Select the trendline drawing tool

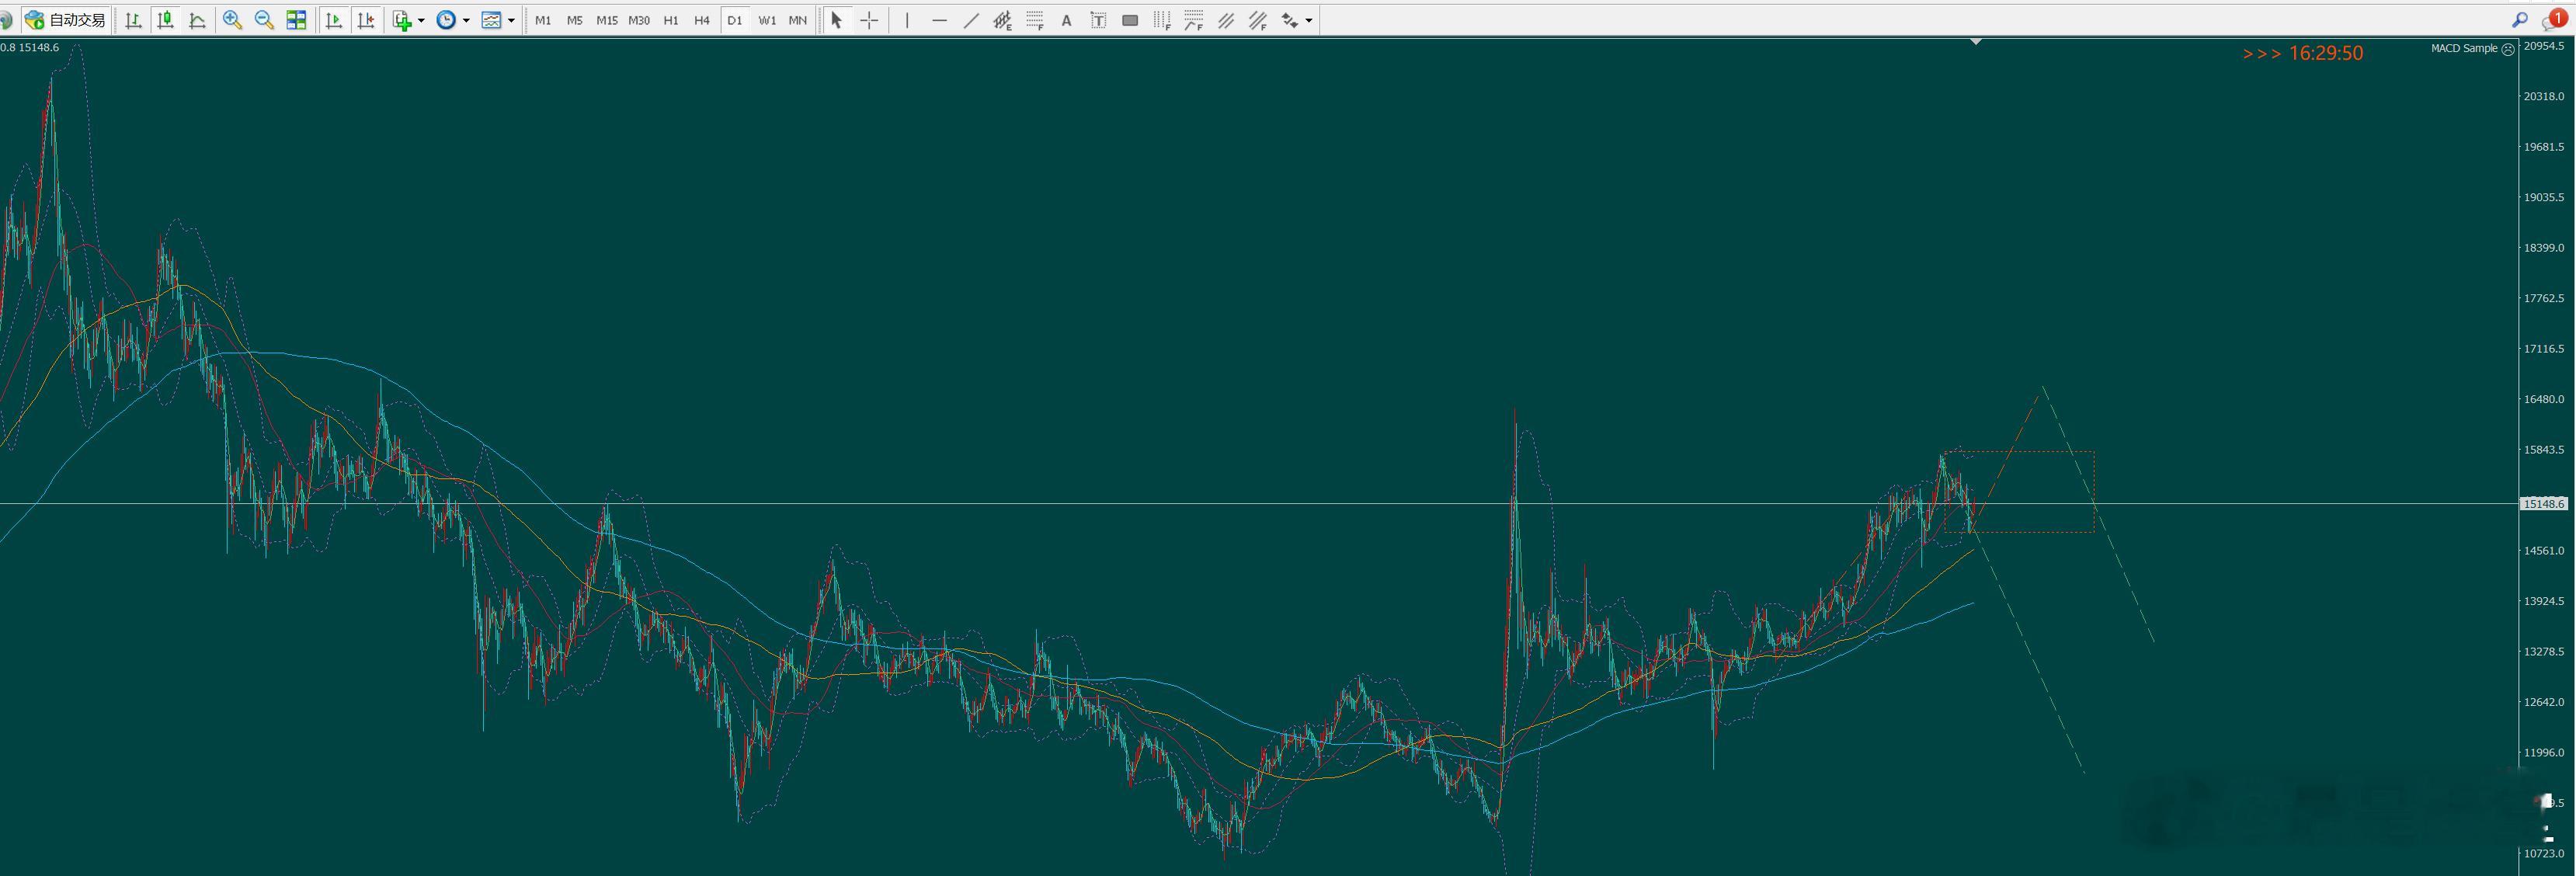971,20
